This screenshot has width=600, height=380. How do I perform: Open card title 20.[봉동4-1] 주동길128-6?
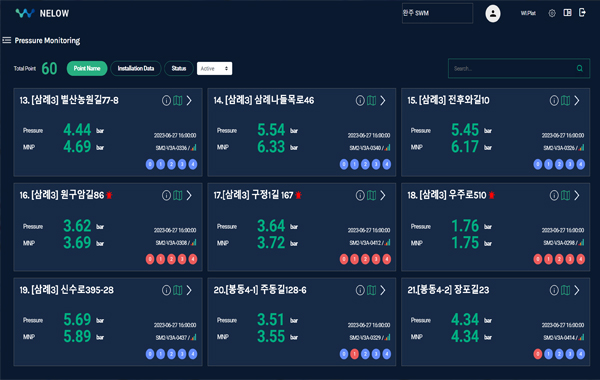[260, 290]
